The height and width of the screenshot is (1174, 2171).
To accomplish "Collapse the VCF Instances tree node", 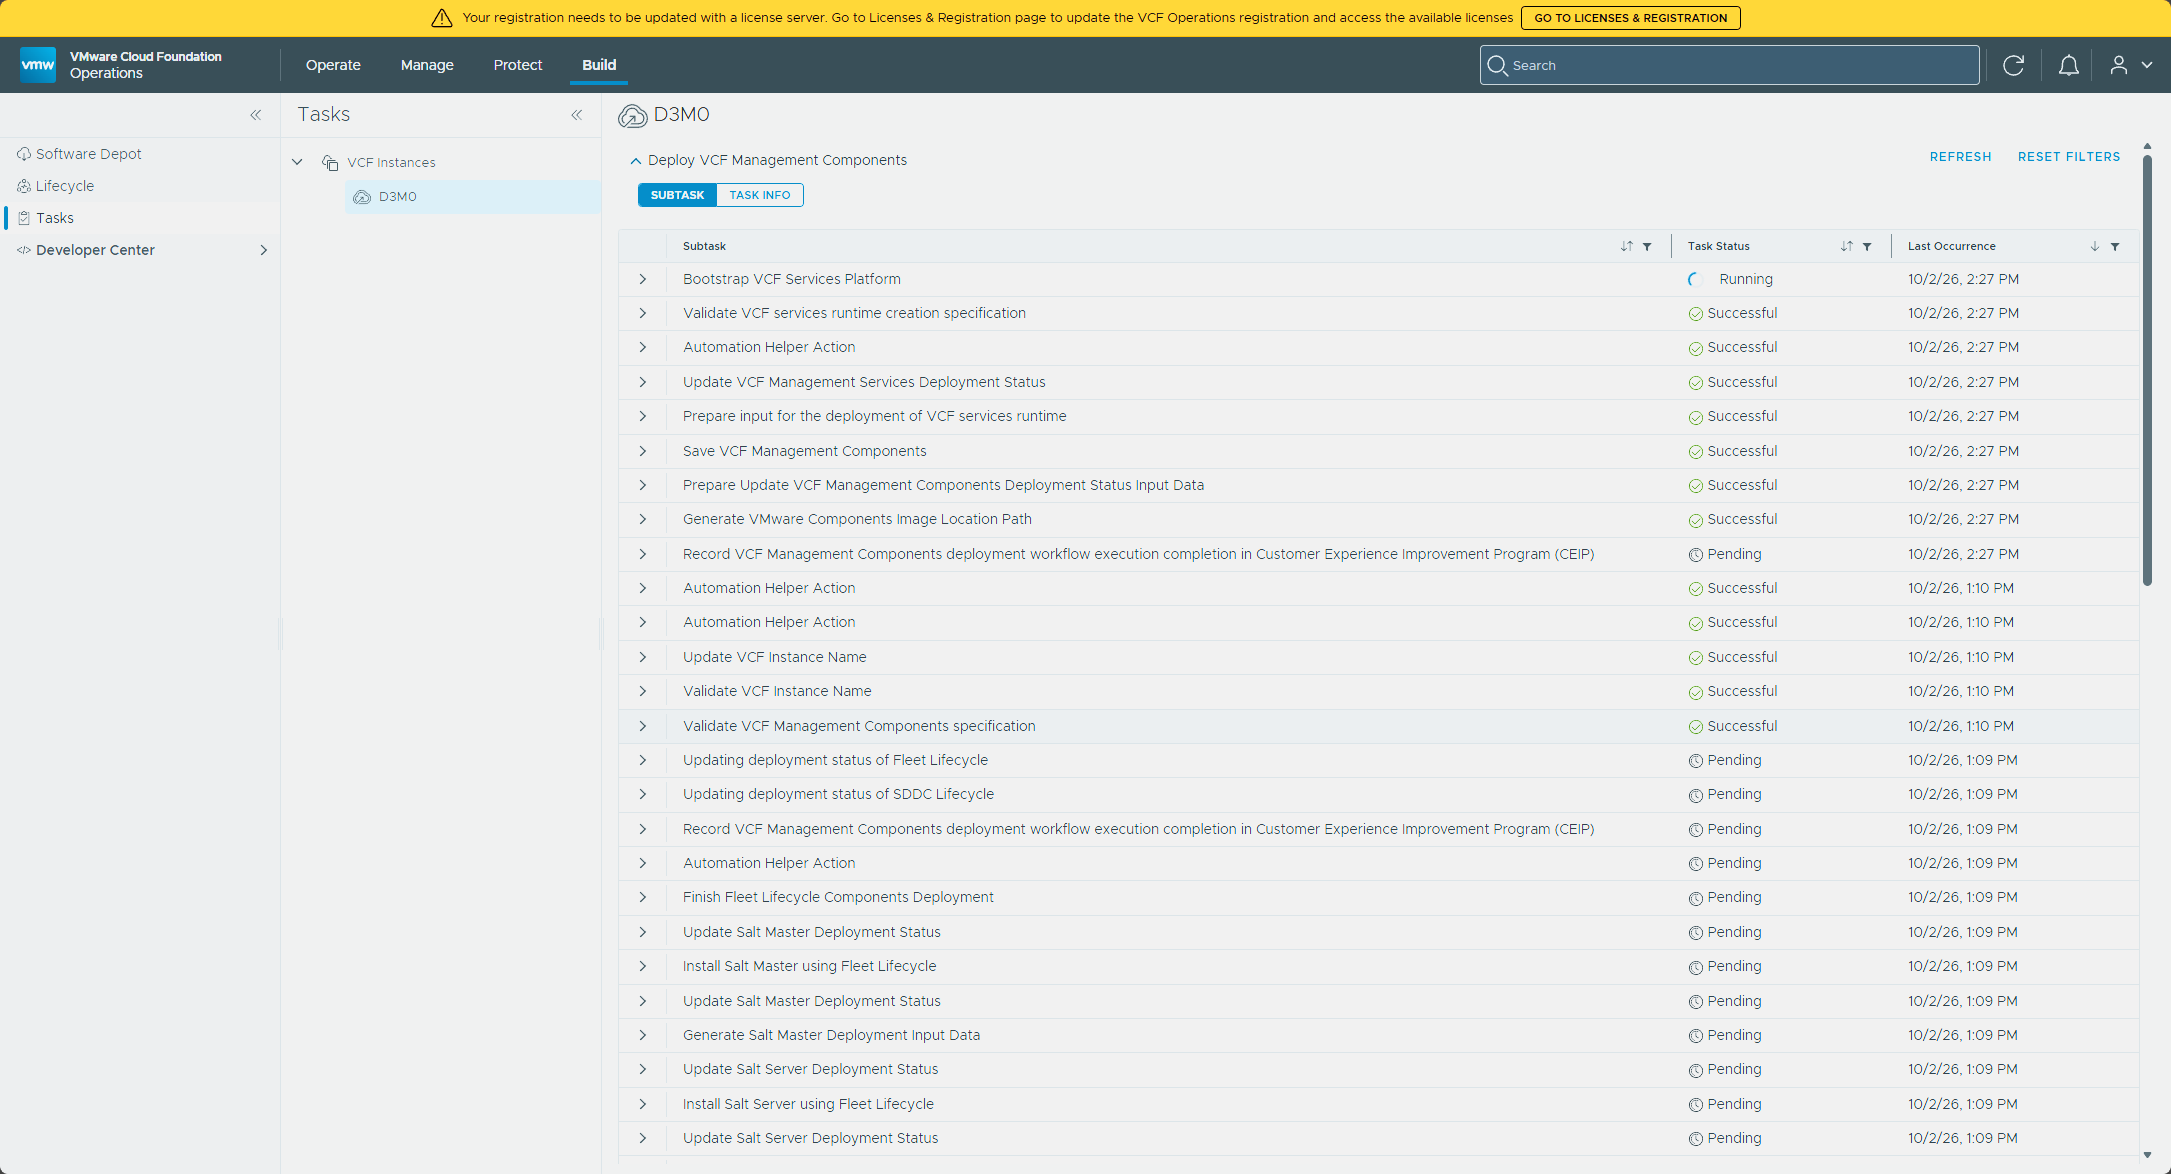I will [x=297, y=162].
